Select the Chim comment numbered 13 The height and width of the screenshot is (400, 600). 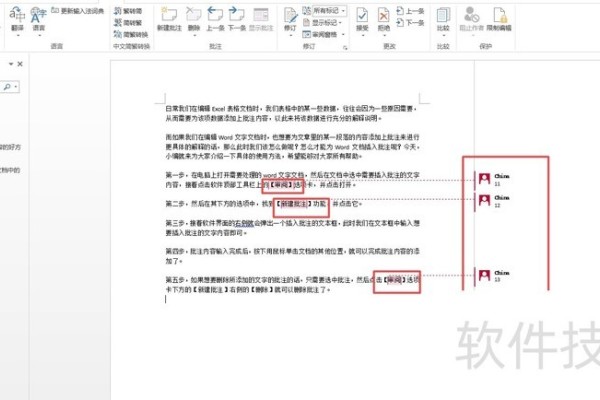pyautogui.click(x=495, y=276)
